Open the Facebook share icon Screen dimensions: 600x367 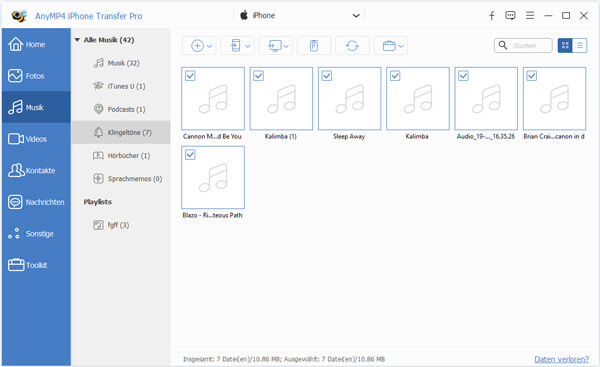pos(492,16)
